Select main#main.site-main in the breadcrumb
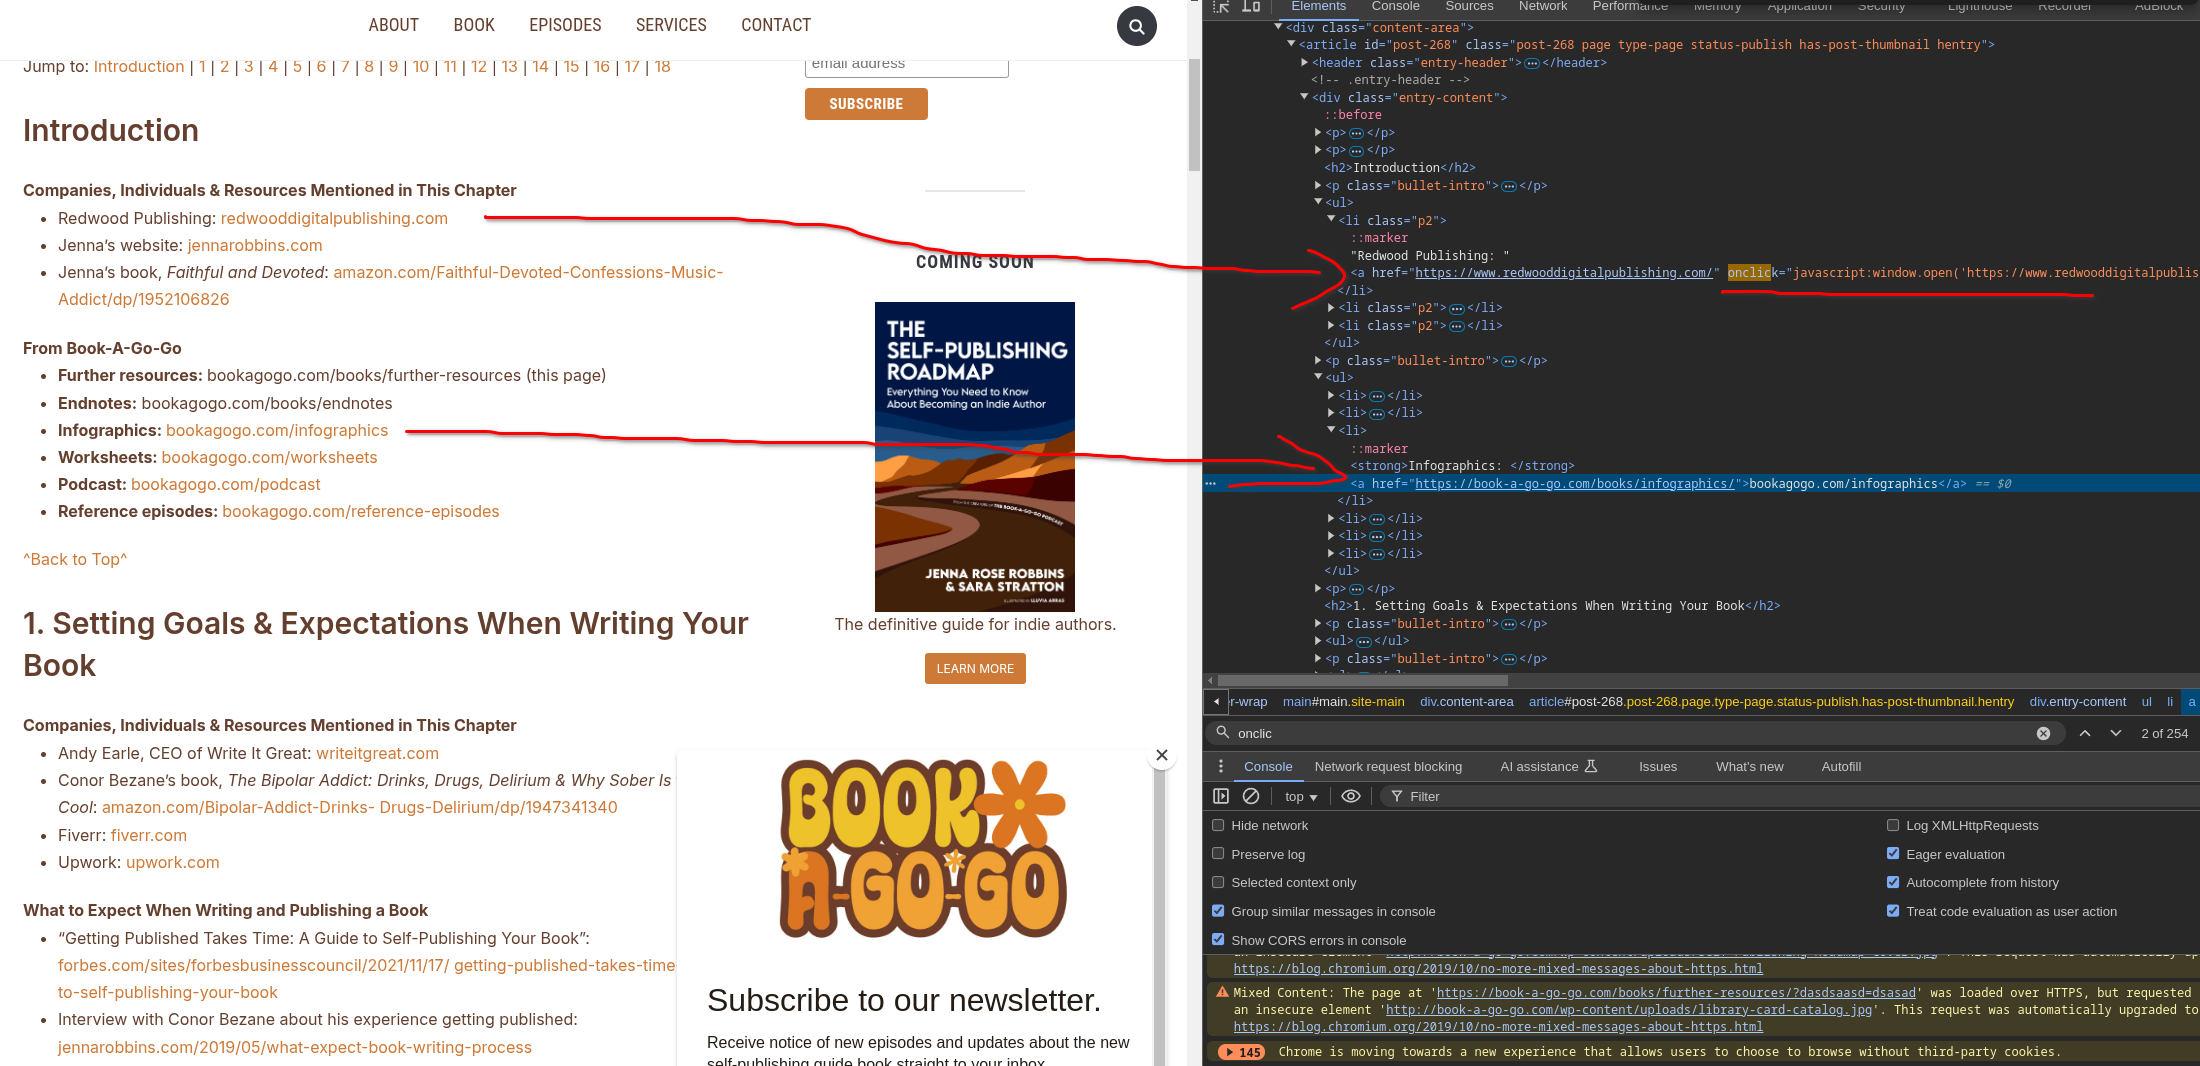 pos(1343,702)
